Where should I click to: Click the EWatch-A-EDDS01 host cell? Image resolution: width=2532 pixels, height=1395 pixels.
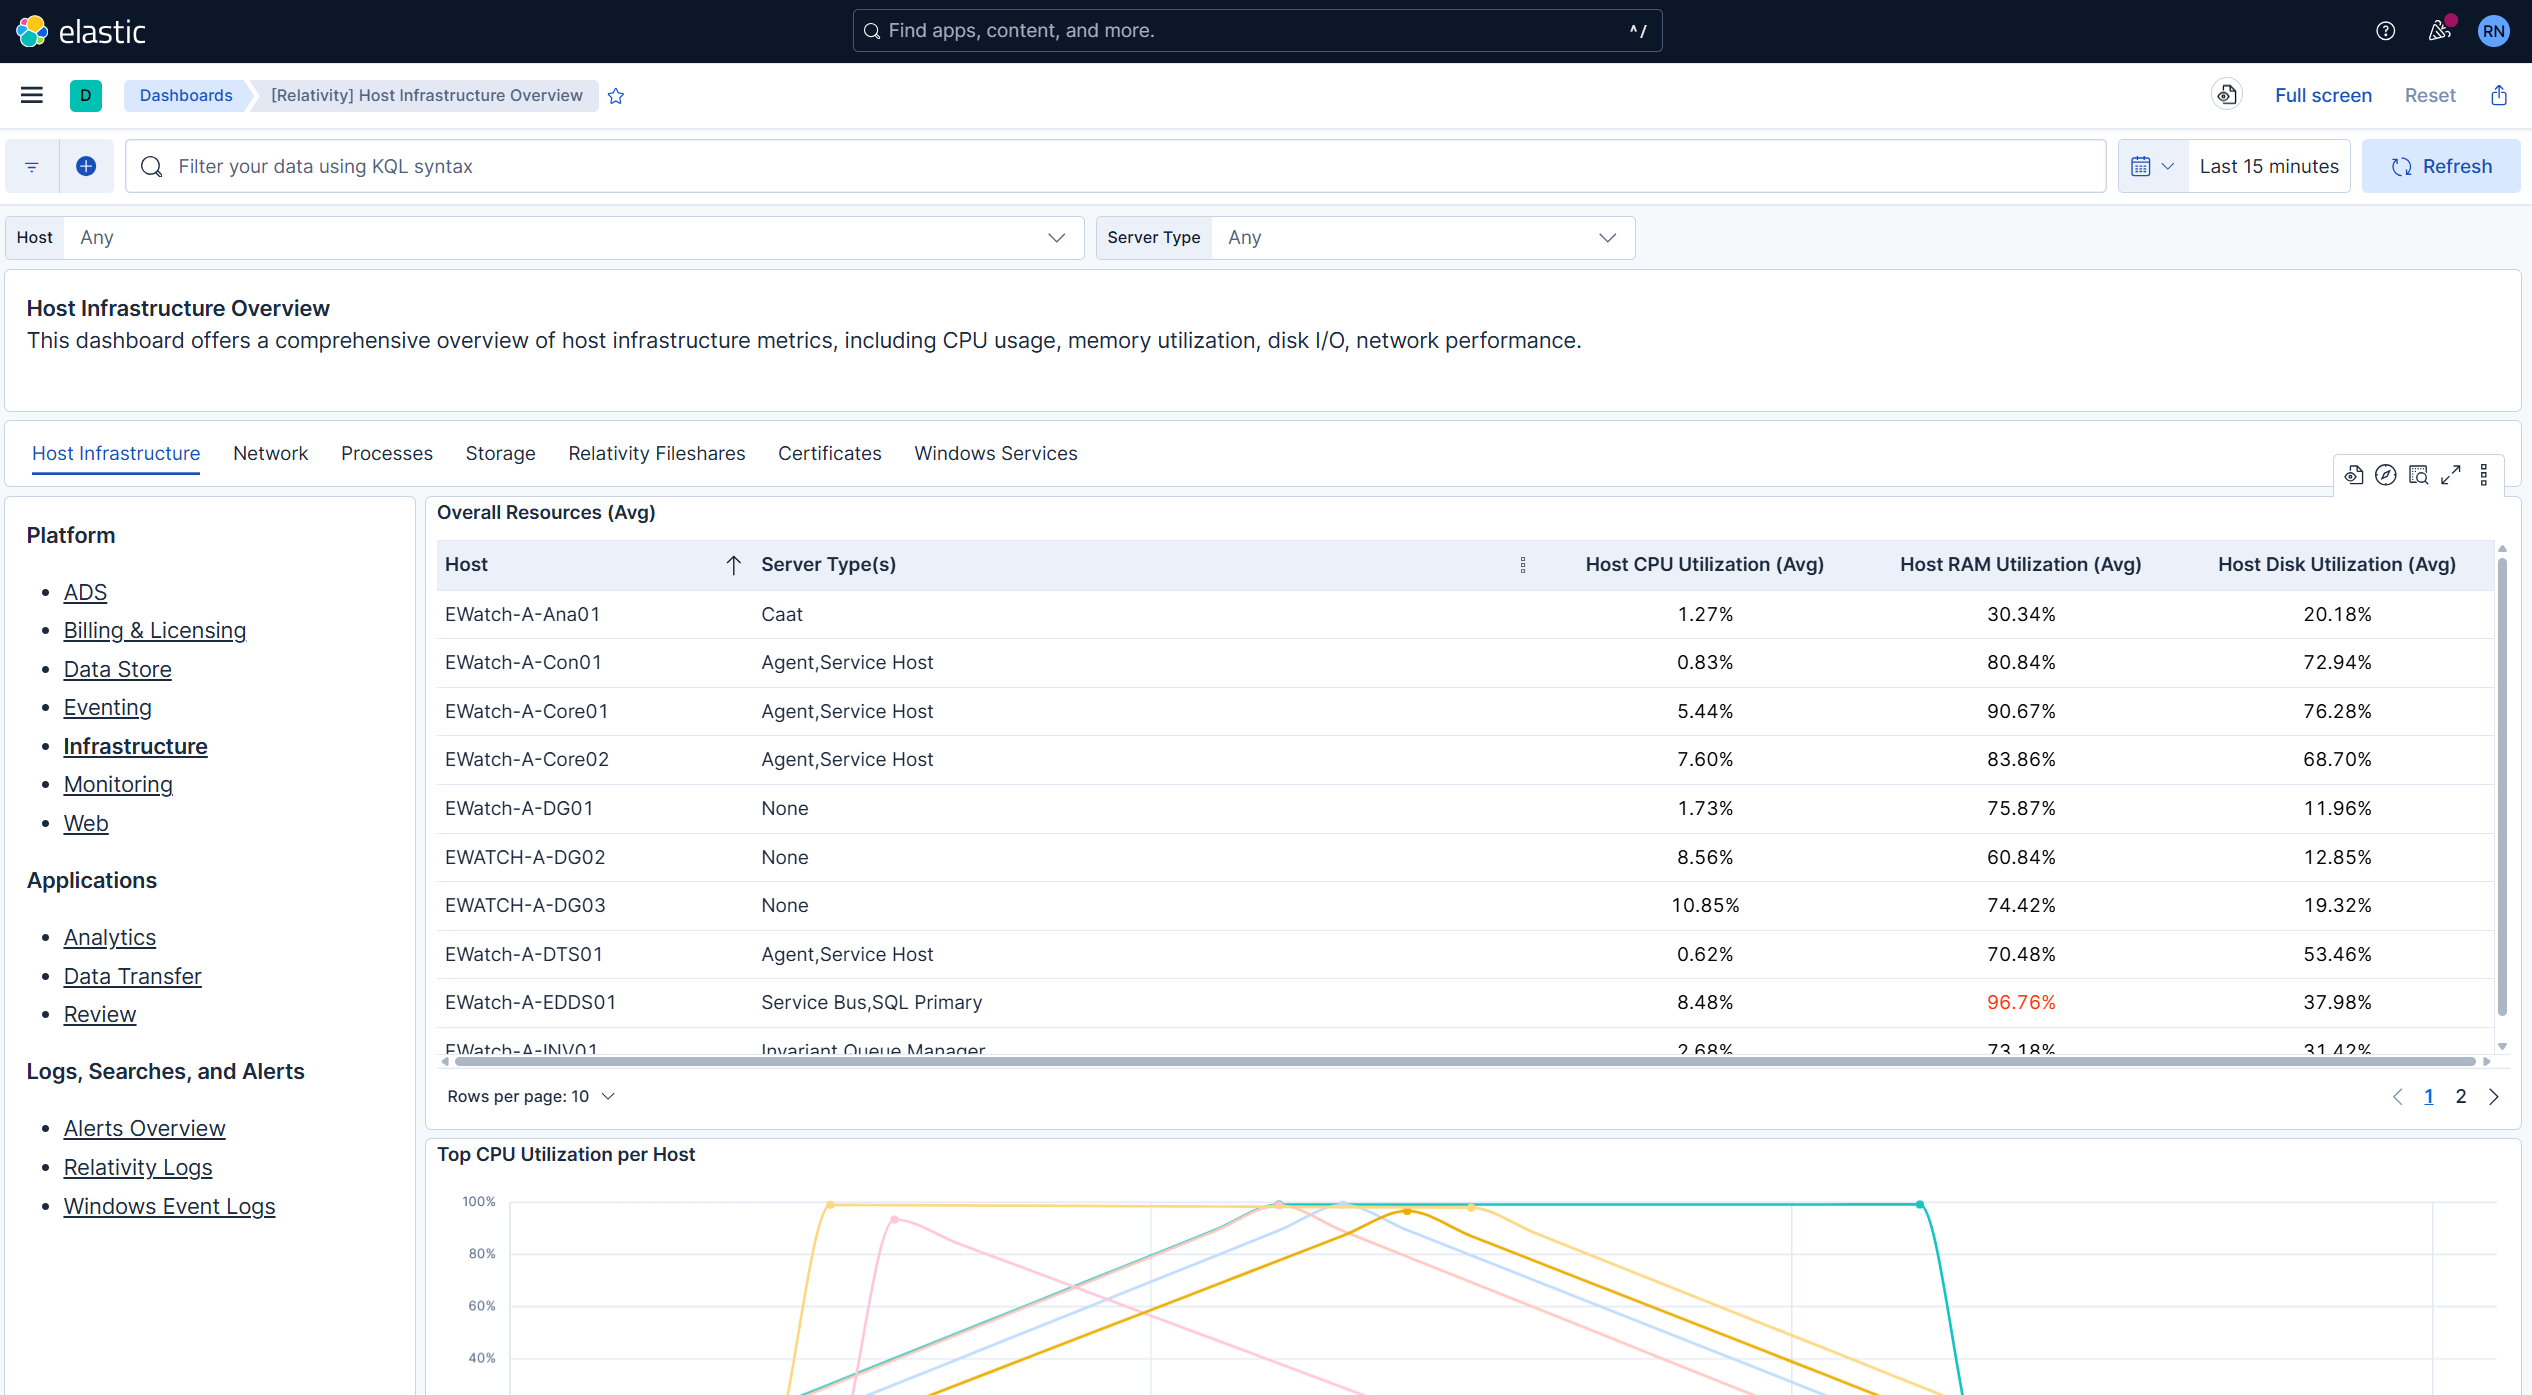(x=531, y=1003)
